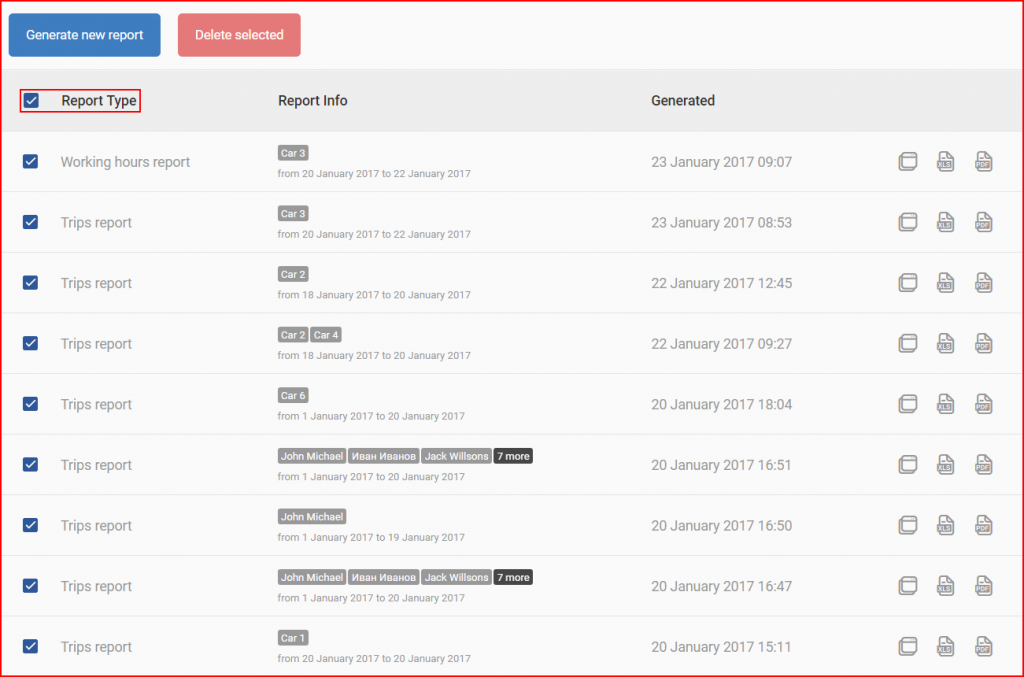This screenshot has height=677, width=1024.
Task: Expand "7 more" tag in 16:51 report
Action: pos(513,456)
